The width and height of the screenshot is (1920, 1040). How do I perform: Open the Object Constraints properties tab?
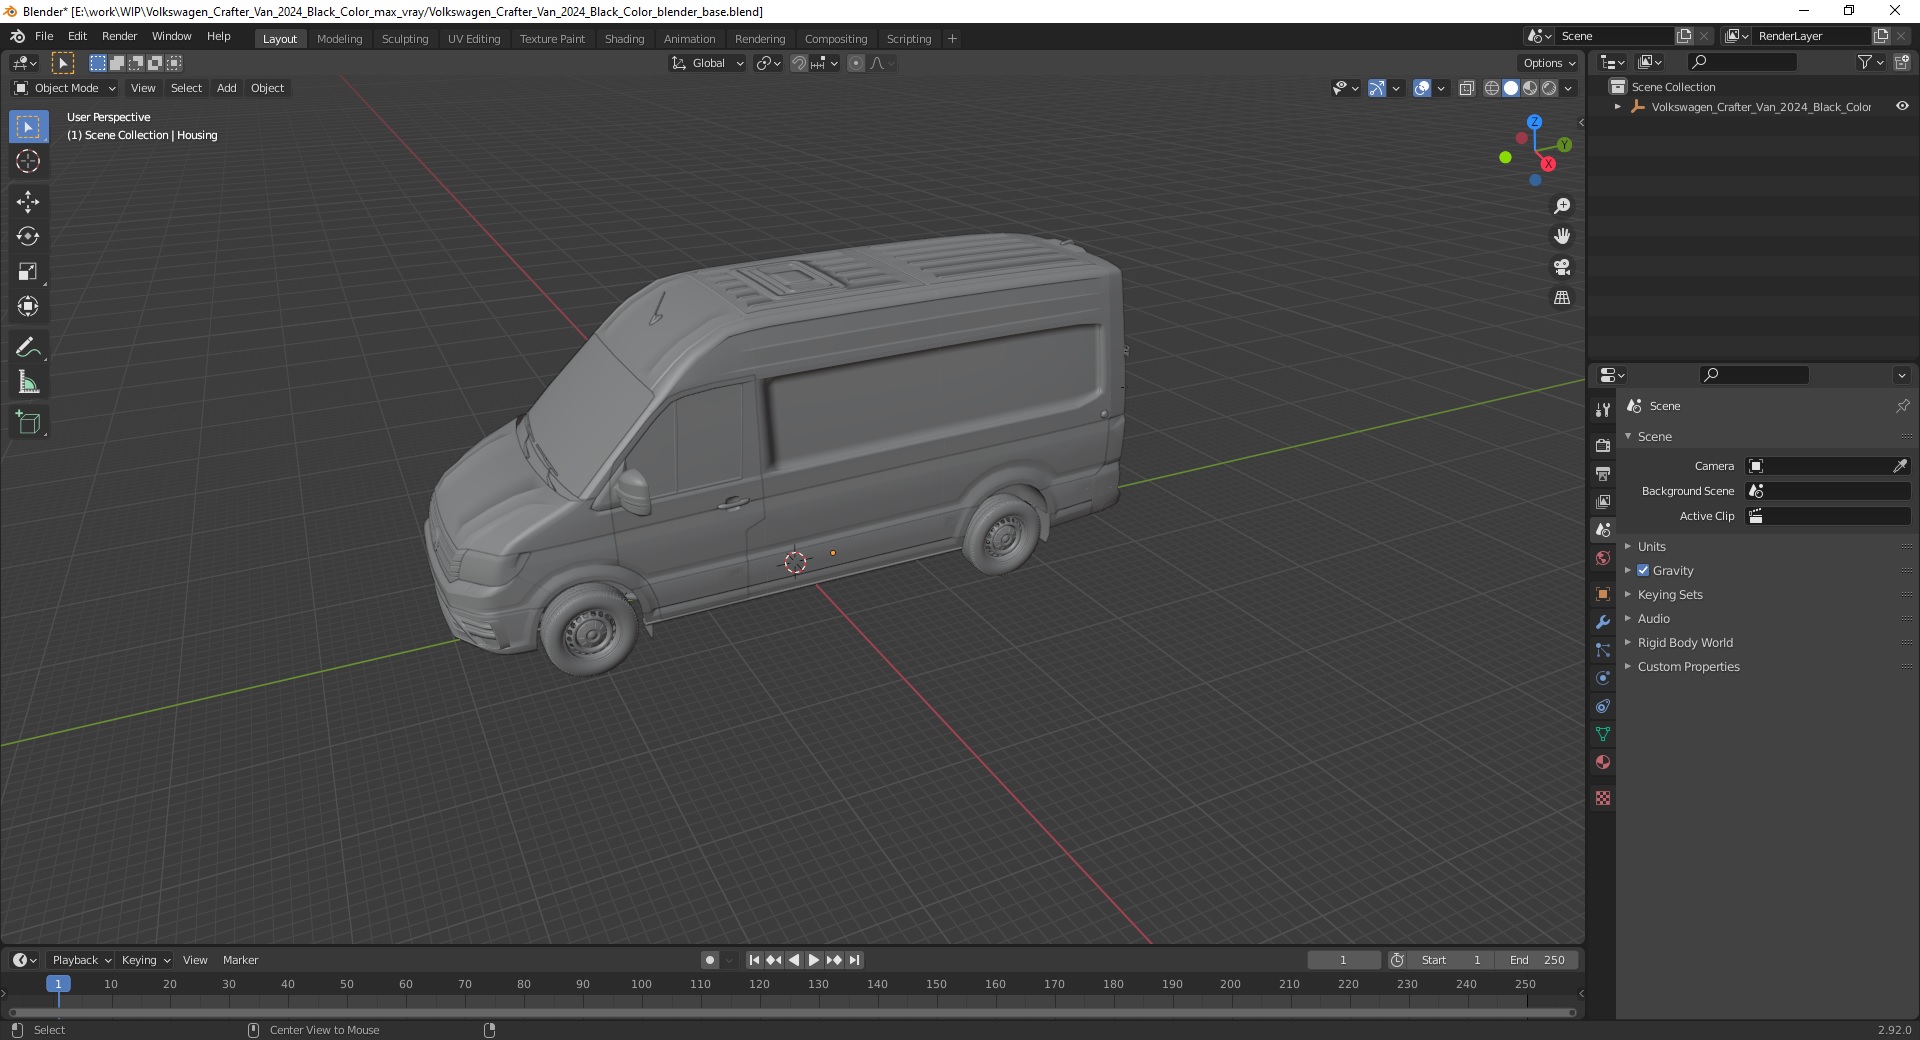pyautogui.click(x=1603, y=706)
